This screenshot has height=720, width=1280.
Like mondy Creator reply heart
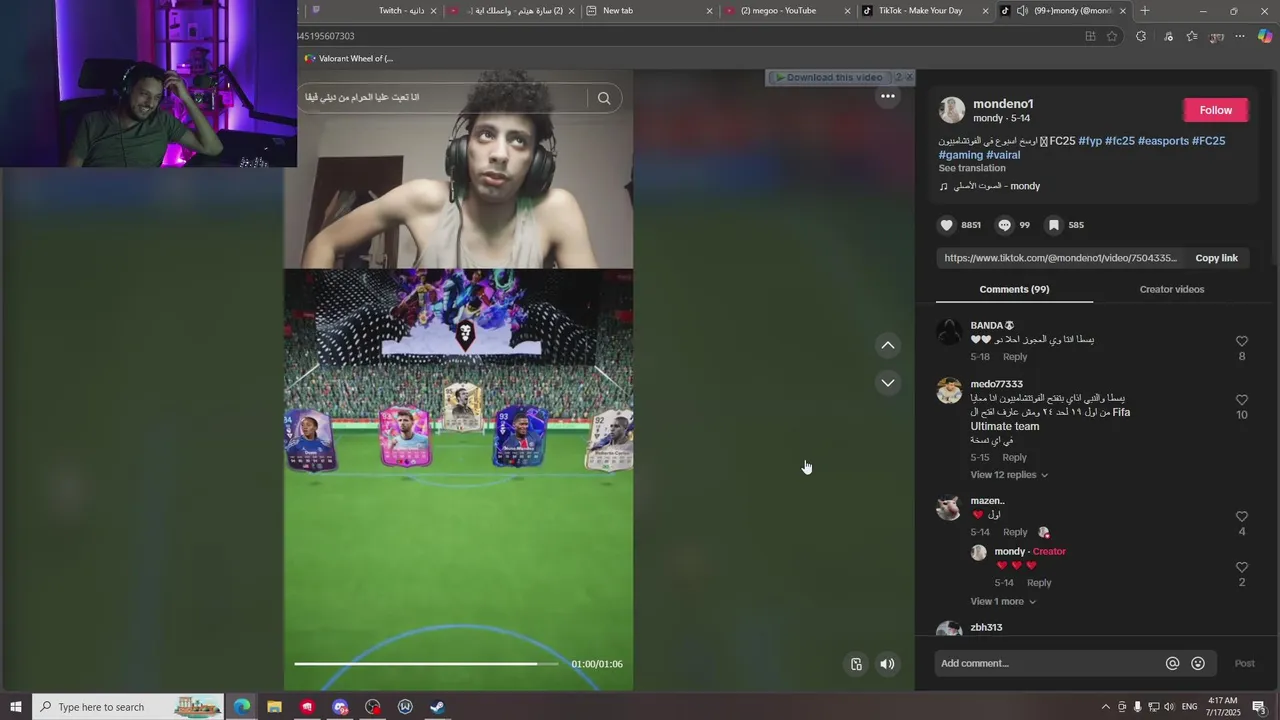[x=1242, y=568]
